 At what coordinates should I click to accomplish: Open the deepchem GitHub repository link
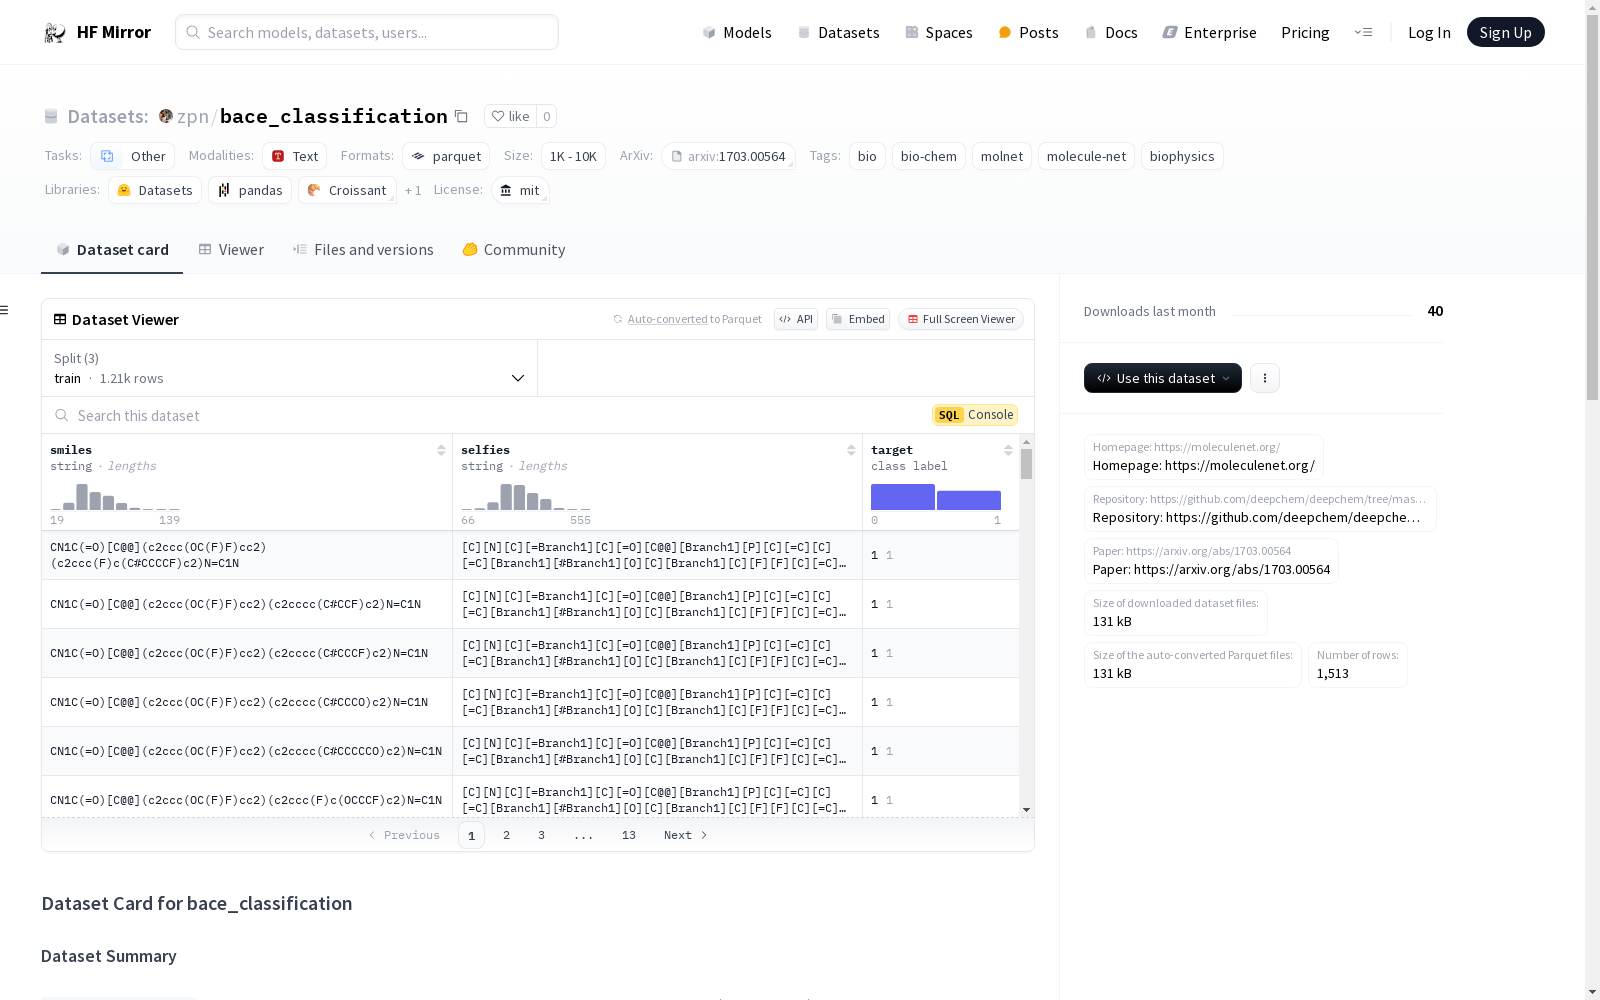(x=1260, y=509)
